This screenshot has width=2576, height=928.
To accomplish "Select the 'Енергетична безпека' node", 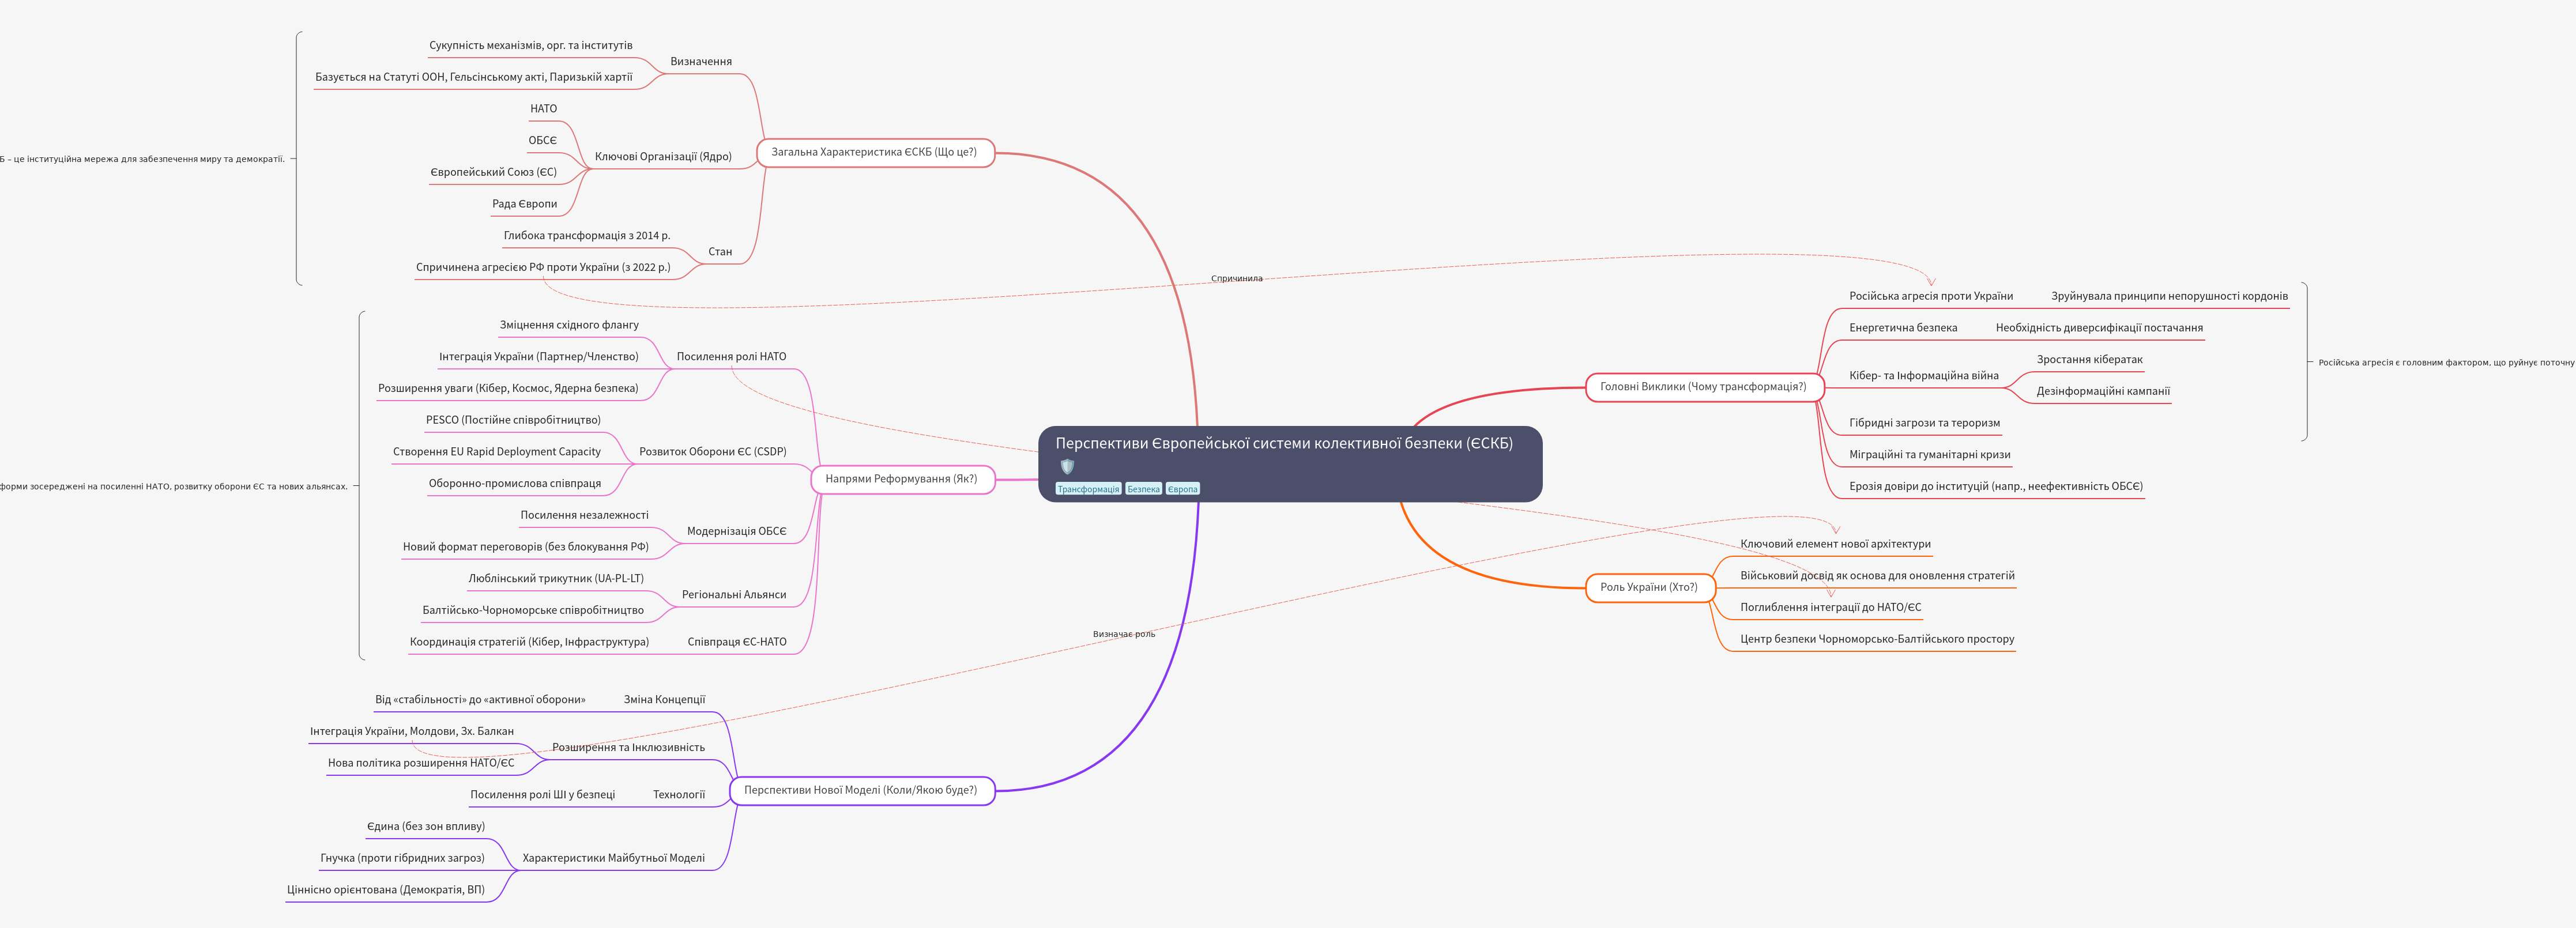I will tap(1902, 328).
